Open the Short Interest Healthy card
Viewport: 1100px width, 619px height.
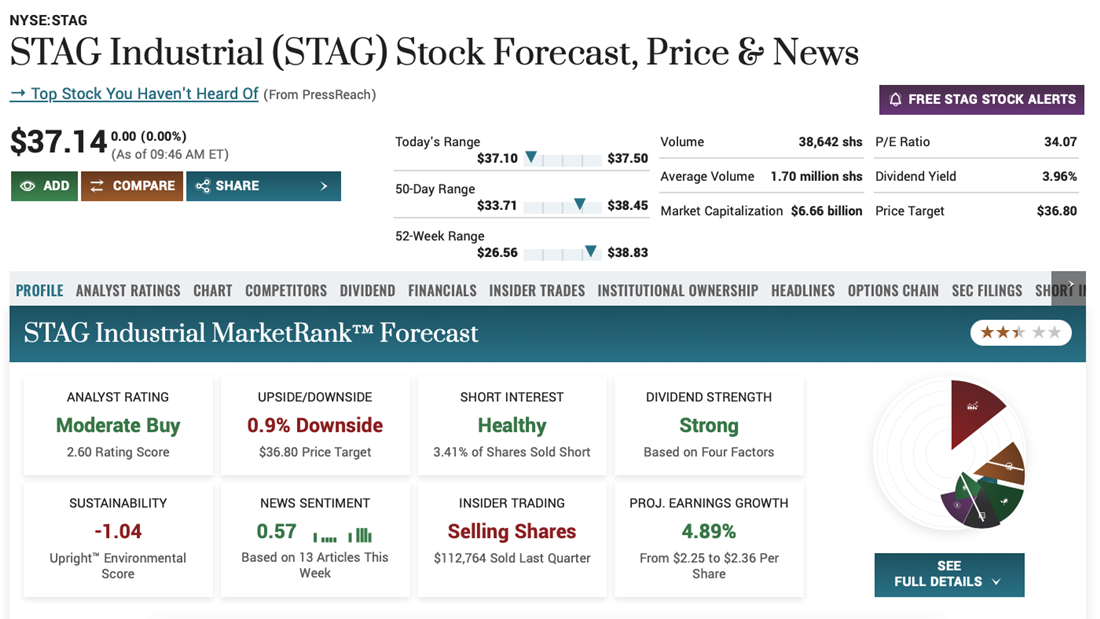(x=512, y=425)
